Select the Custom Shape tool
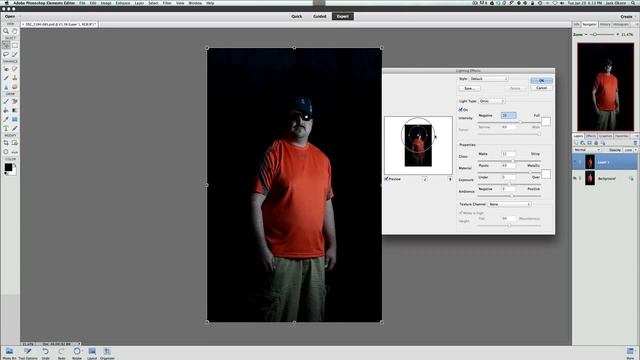The height and width of the screenshot is (360, 640). [x=15, y=119]
